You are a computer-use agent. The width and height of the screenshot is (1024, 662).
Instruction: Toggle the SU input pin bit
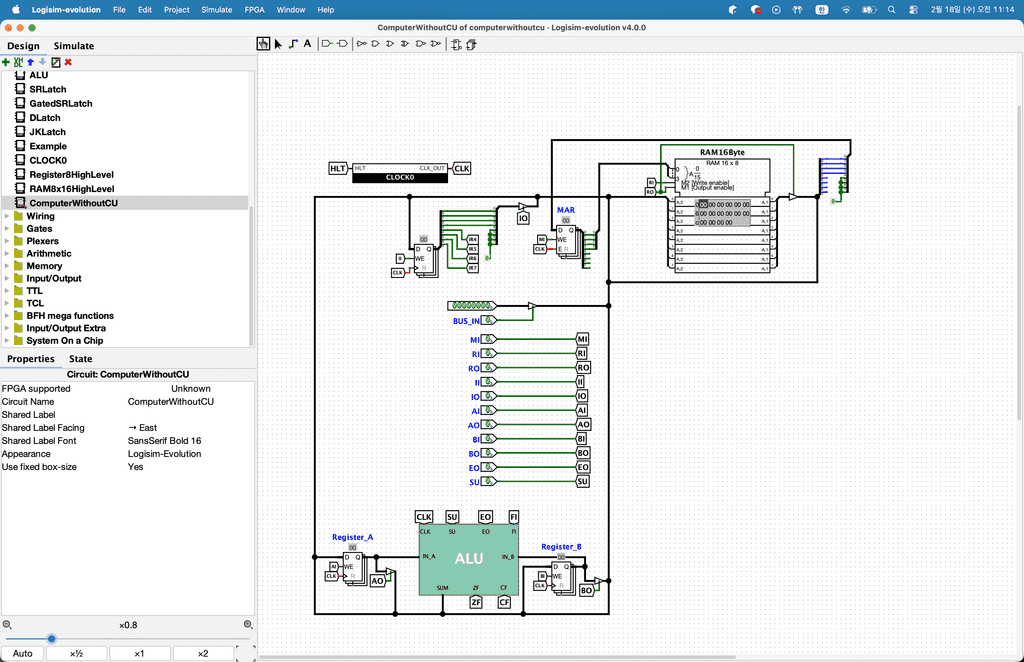coord(489,482)
